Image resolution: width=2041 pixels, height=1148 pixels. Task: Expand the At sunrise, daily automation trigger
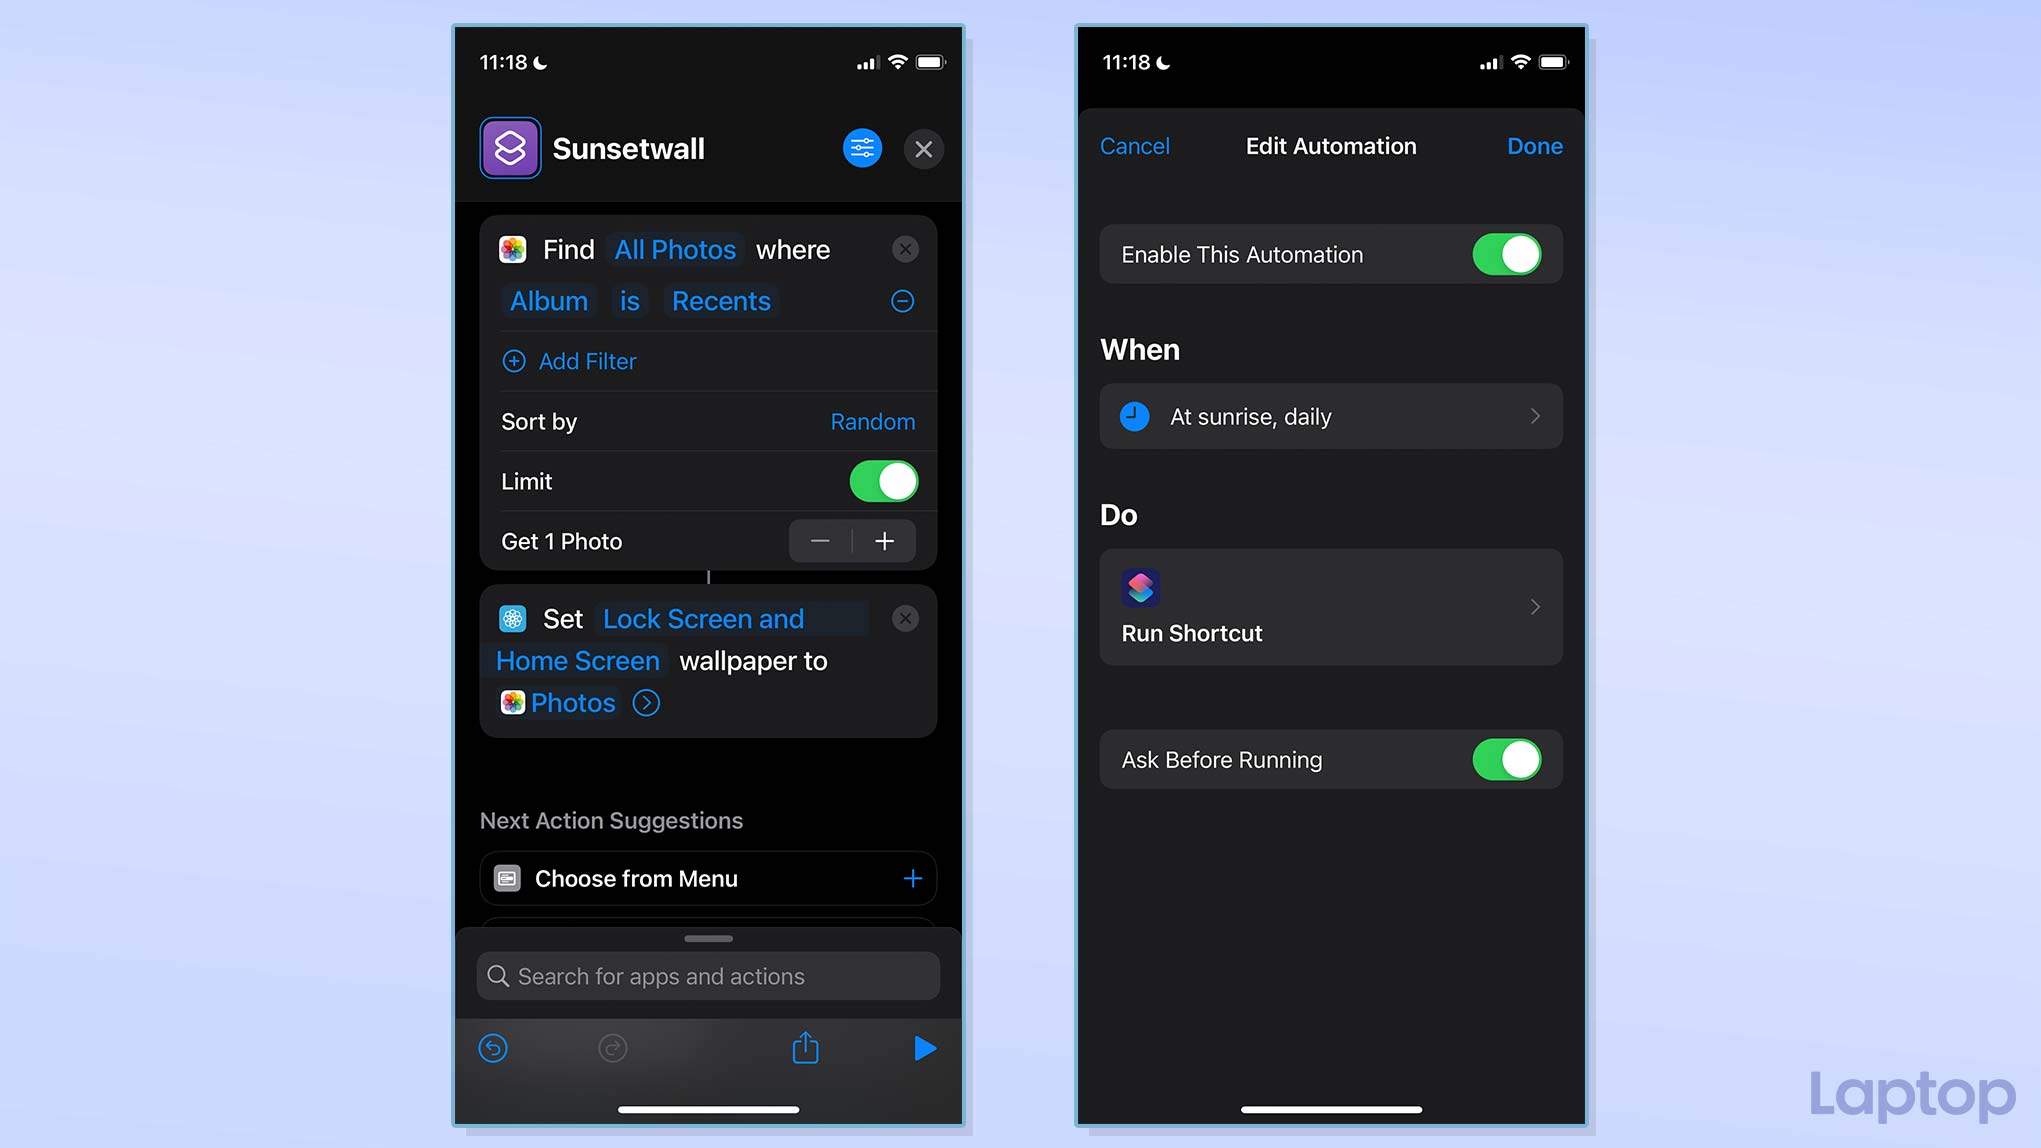[1330, 416]
